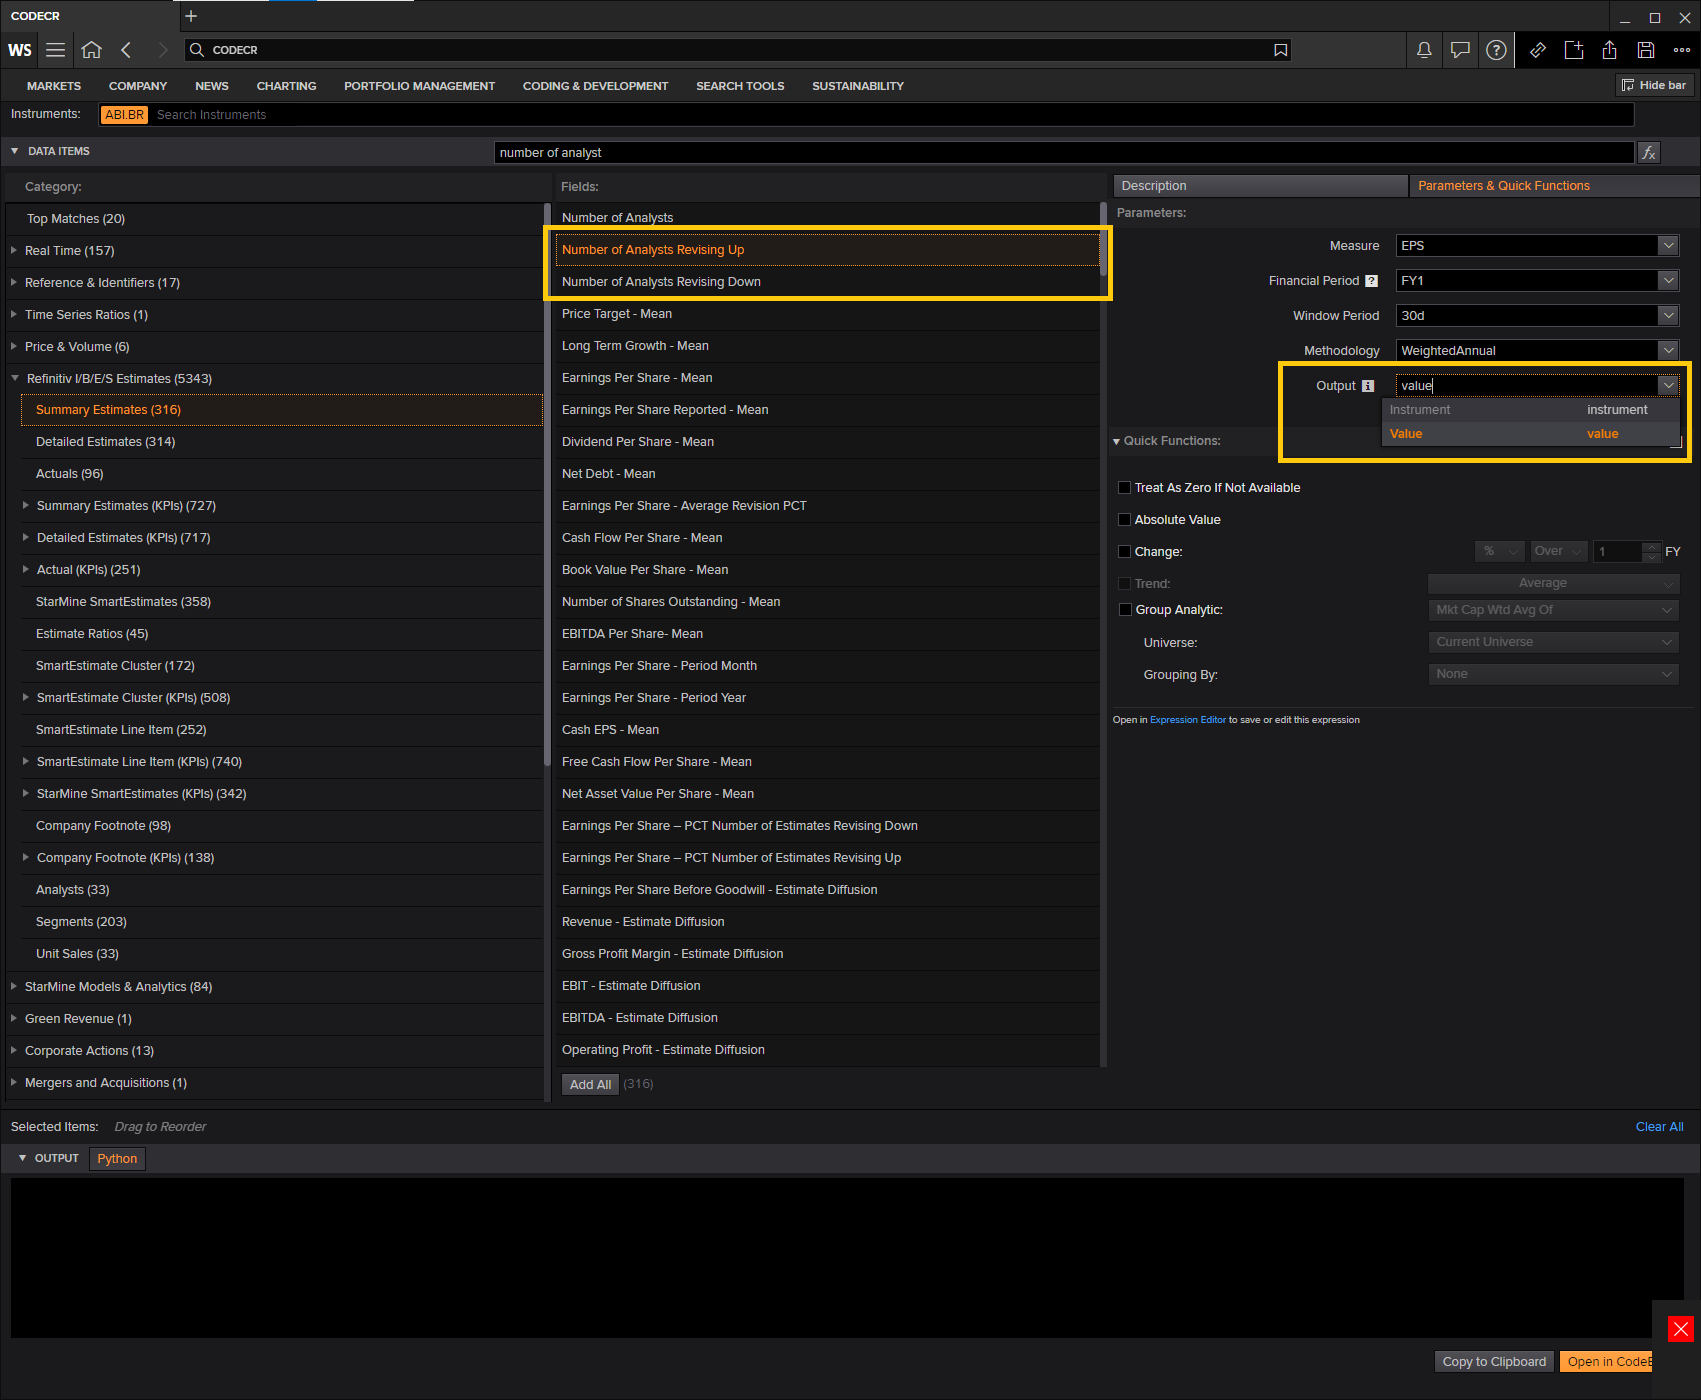Viewport: 1701px width, 1400px height.
Task: Select Value option in Output list
Action: tap(1530, 434)
